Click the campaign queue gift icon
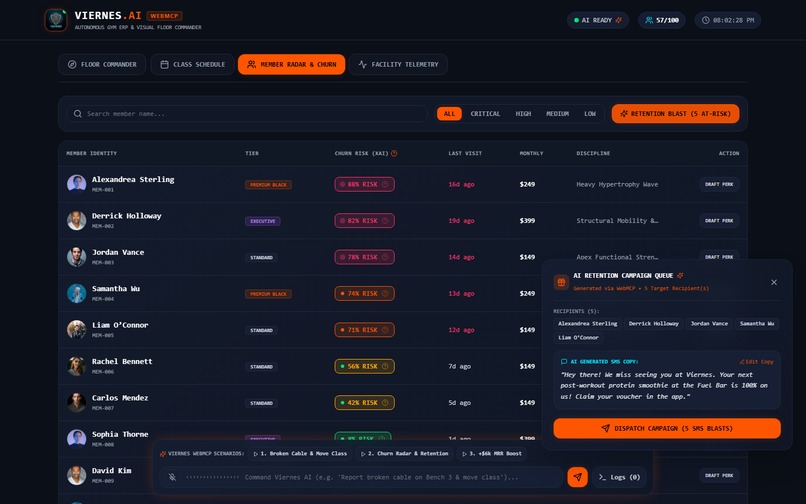Viewport: 806px width, 504px height. click(x=561, y=282)
